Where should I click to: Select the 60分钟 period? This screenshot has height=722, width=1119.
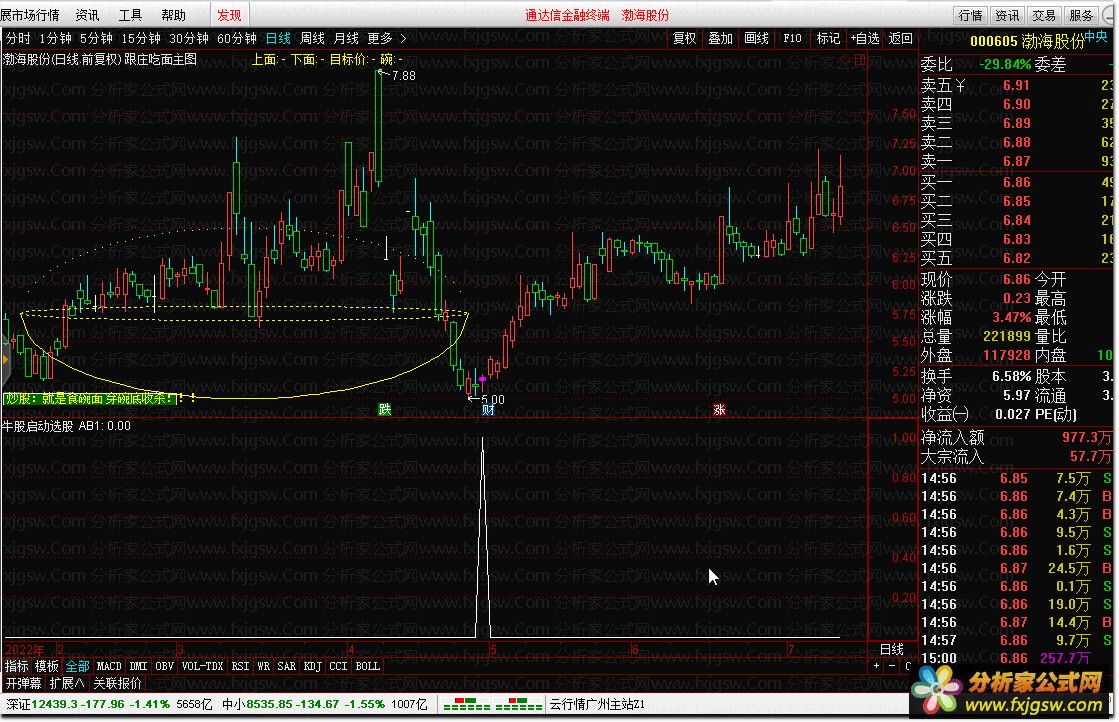click(236, 39)
